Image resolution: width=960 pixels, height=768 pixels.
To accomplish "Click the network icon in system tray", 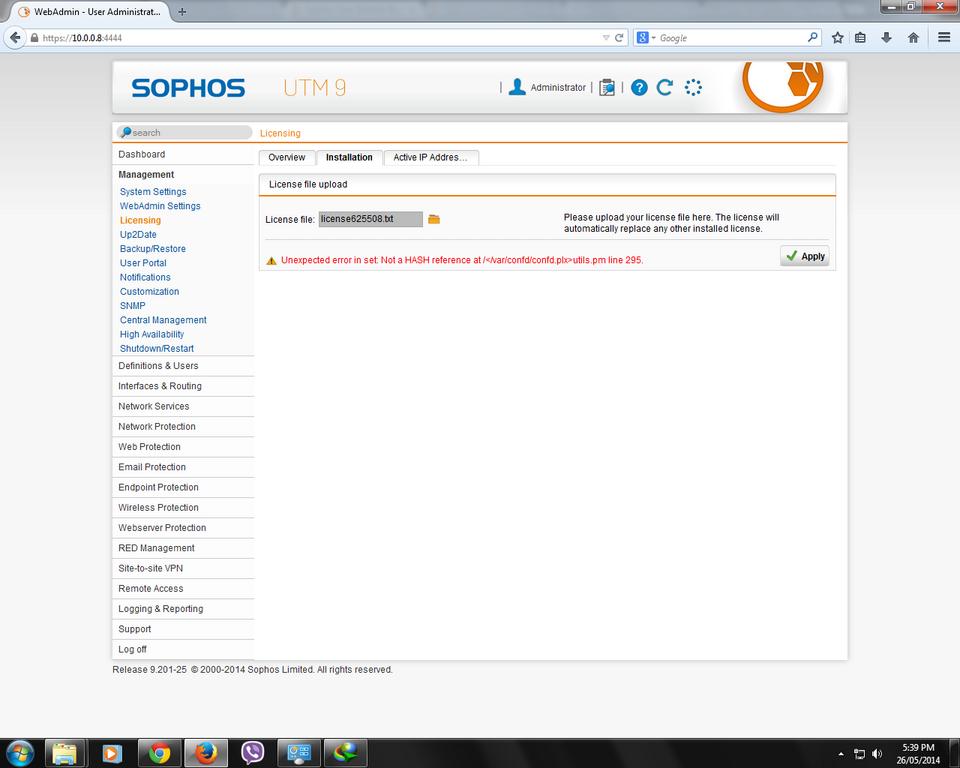I will coord(860,754).
